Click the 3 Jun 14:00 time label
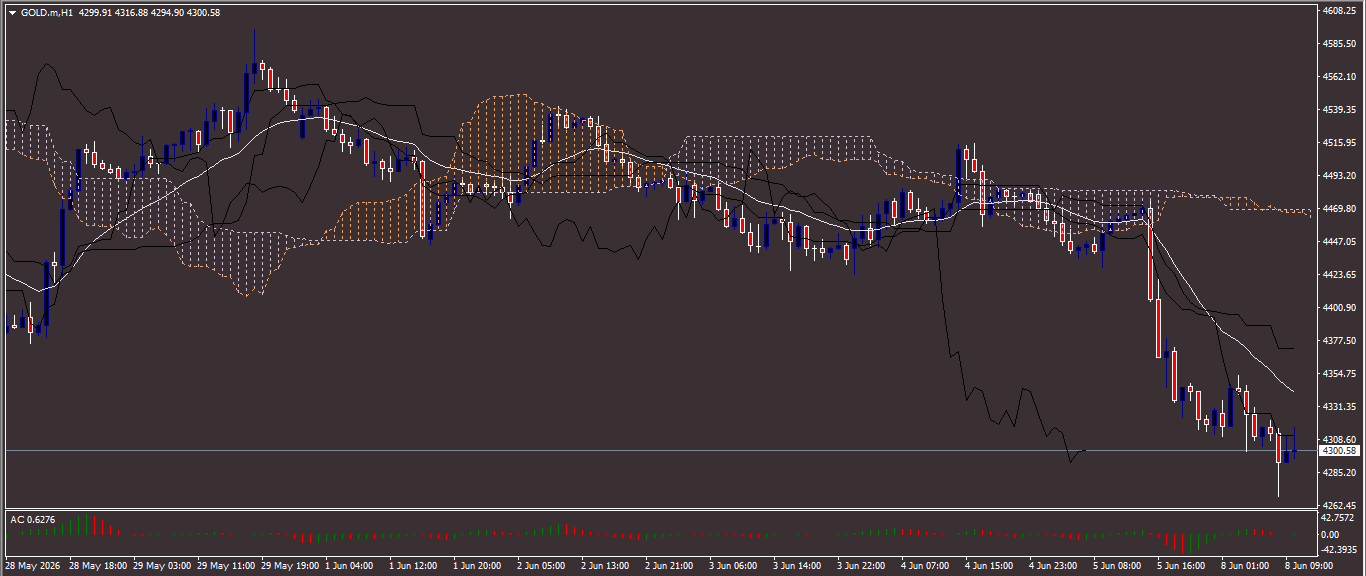Screen dimensions: 1366x576 [798, 566]
